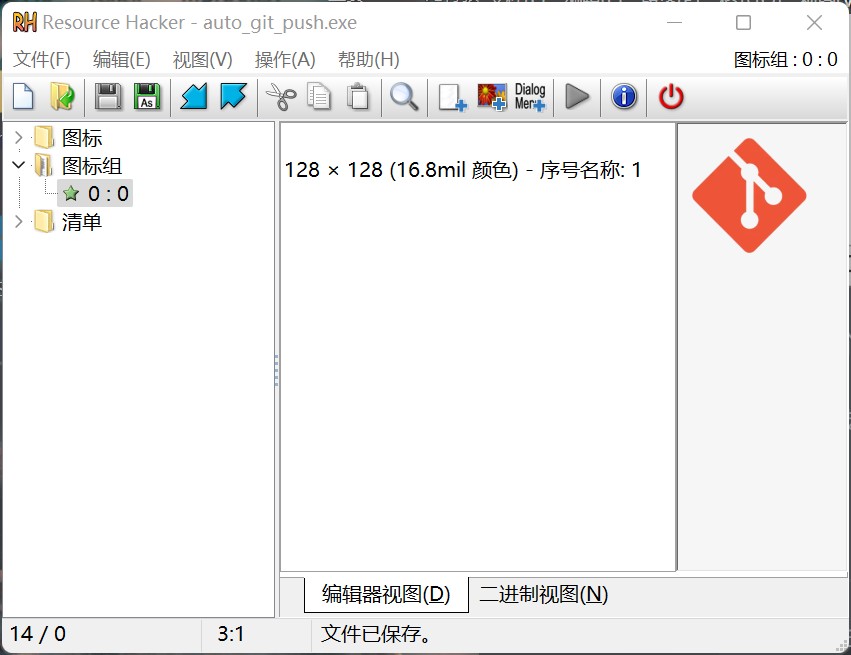Click the vertical pane splitter handle

(277, 370)
